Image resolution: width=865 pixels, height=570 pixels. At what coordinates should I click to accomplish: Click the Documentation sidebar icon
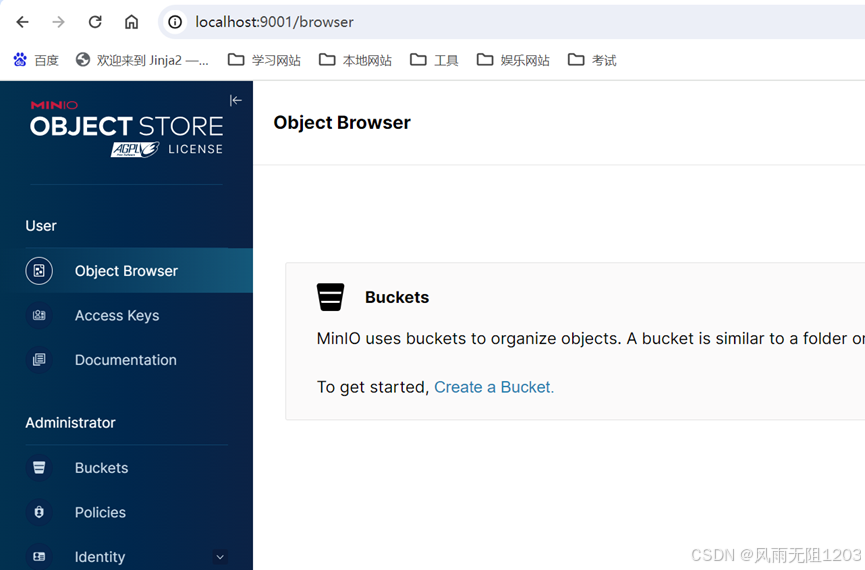point(39,360)
